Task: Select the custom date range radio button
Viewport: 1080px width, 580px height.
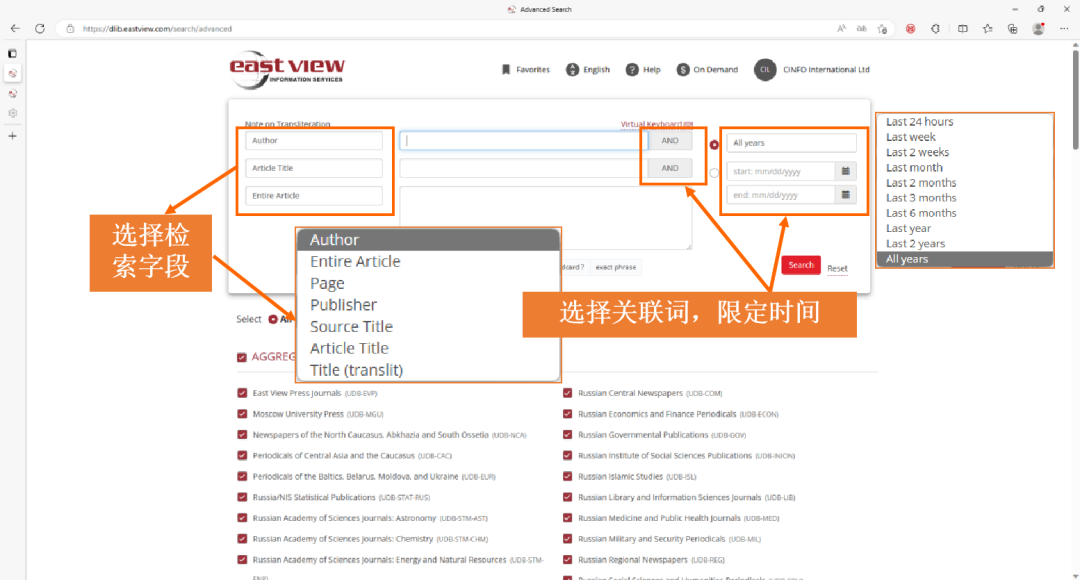Action: pos(714,174)
